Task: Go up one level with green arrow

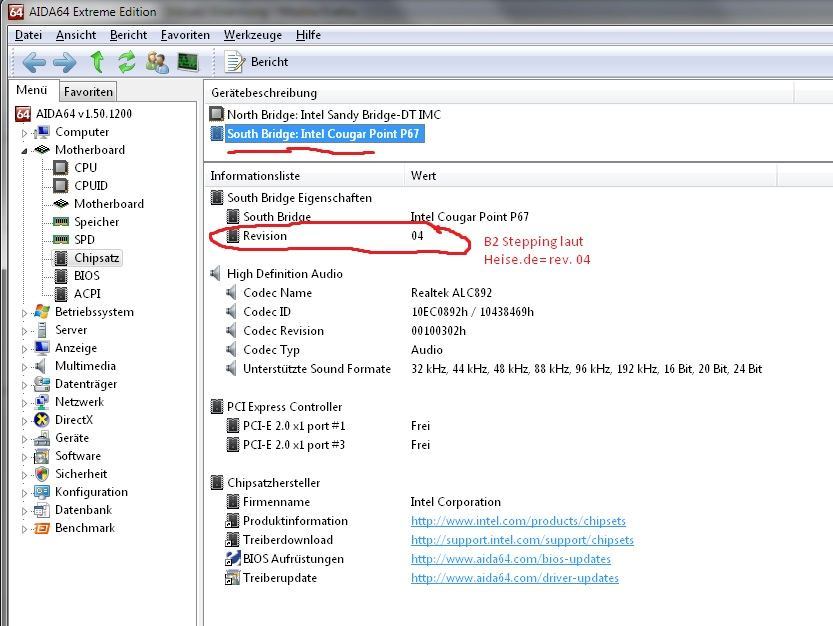Action: coord(97,62)
